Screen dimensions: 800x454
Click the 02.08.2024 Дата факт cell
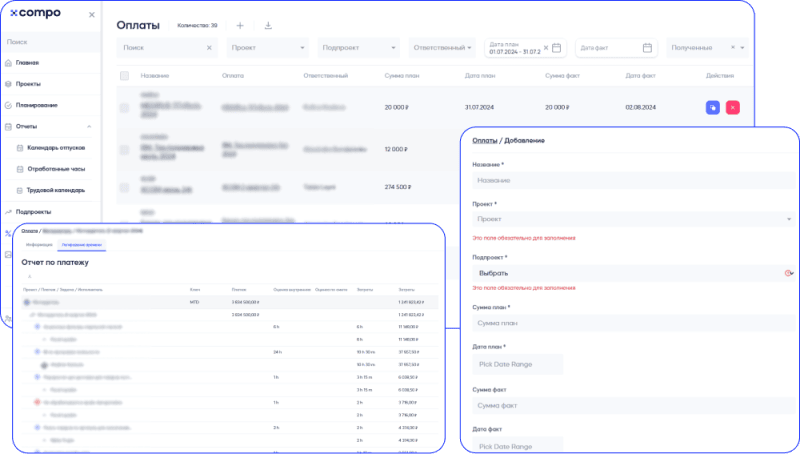pyautogui.click(x=640, y=108)
